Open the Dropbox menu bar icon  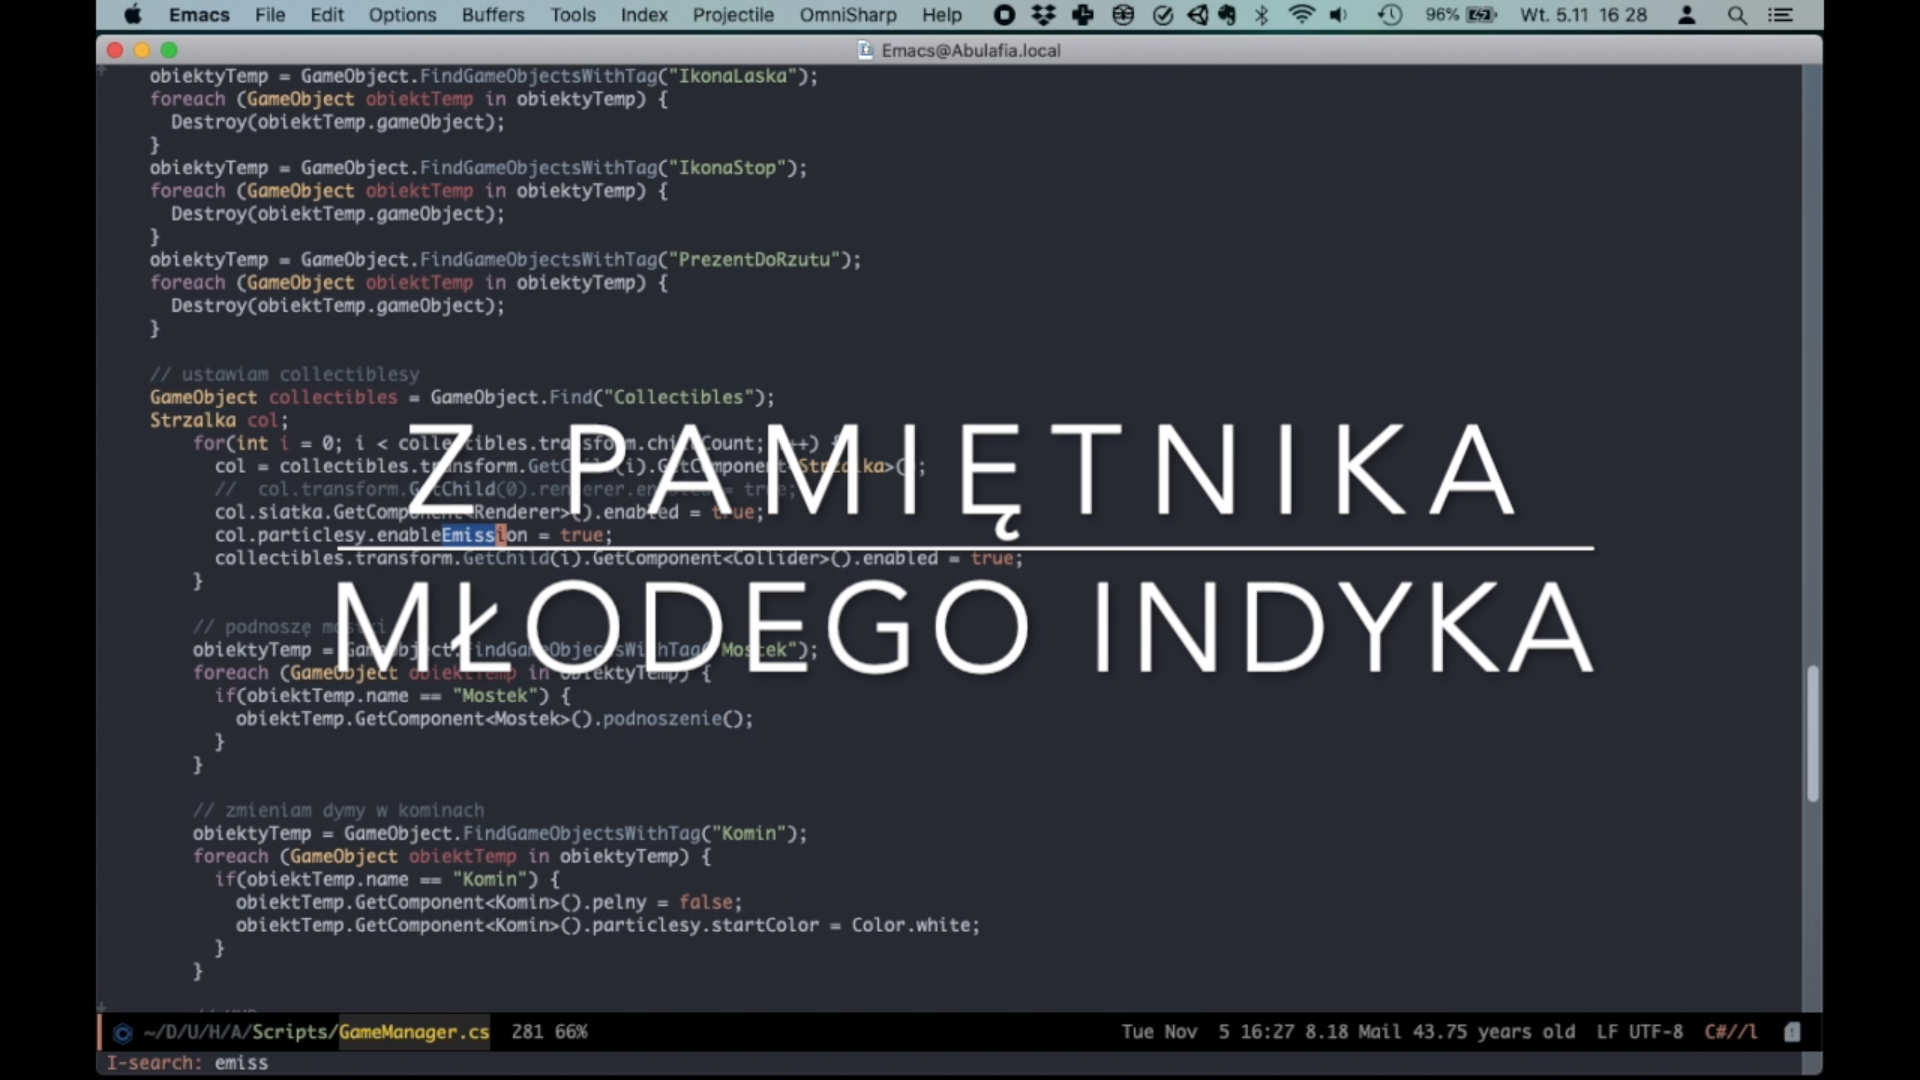coord(1043,15)
